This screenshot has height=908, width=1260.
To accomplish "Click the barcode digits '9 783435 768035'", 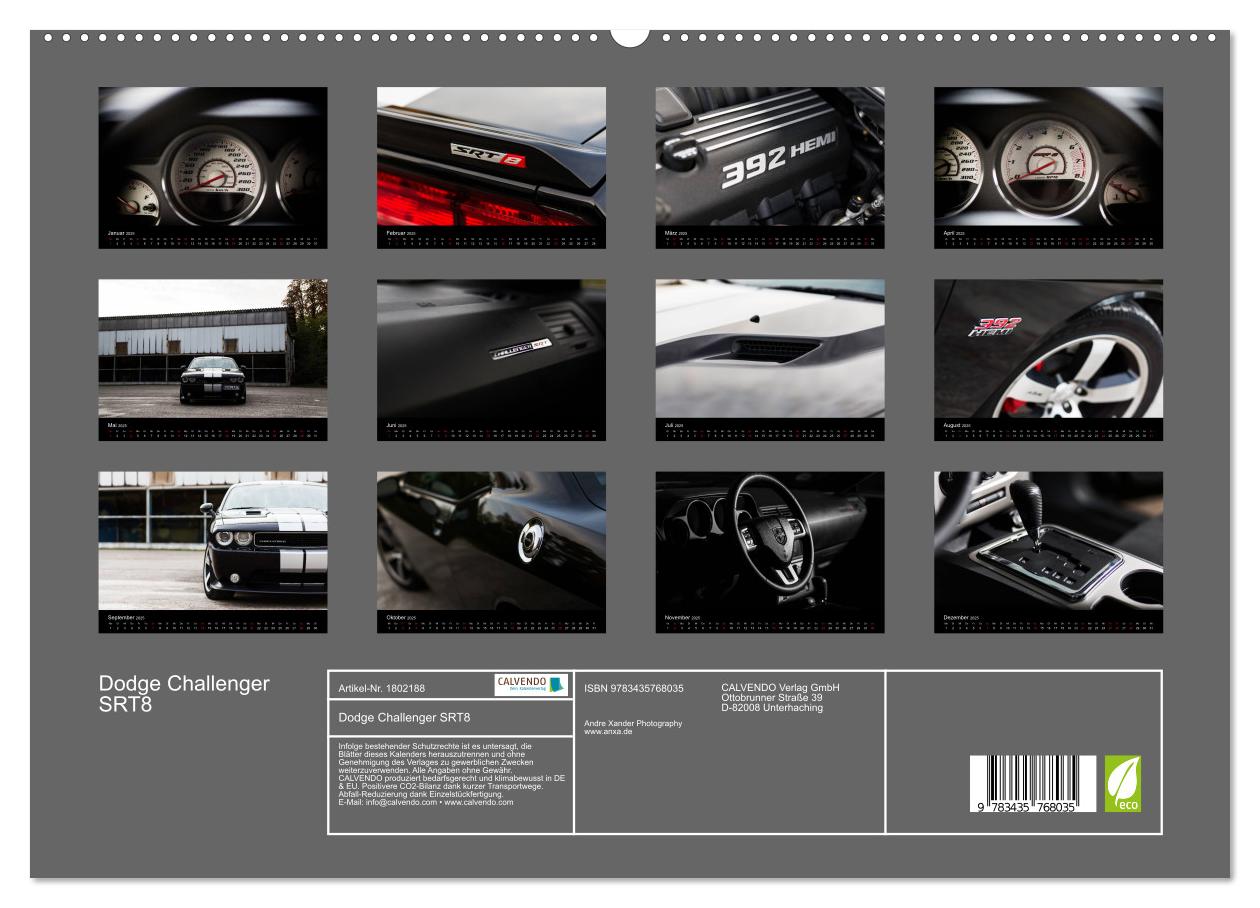I will click(1027, 806).
